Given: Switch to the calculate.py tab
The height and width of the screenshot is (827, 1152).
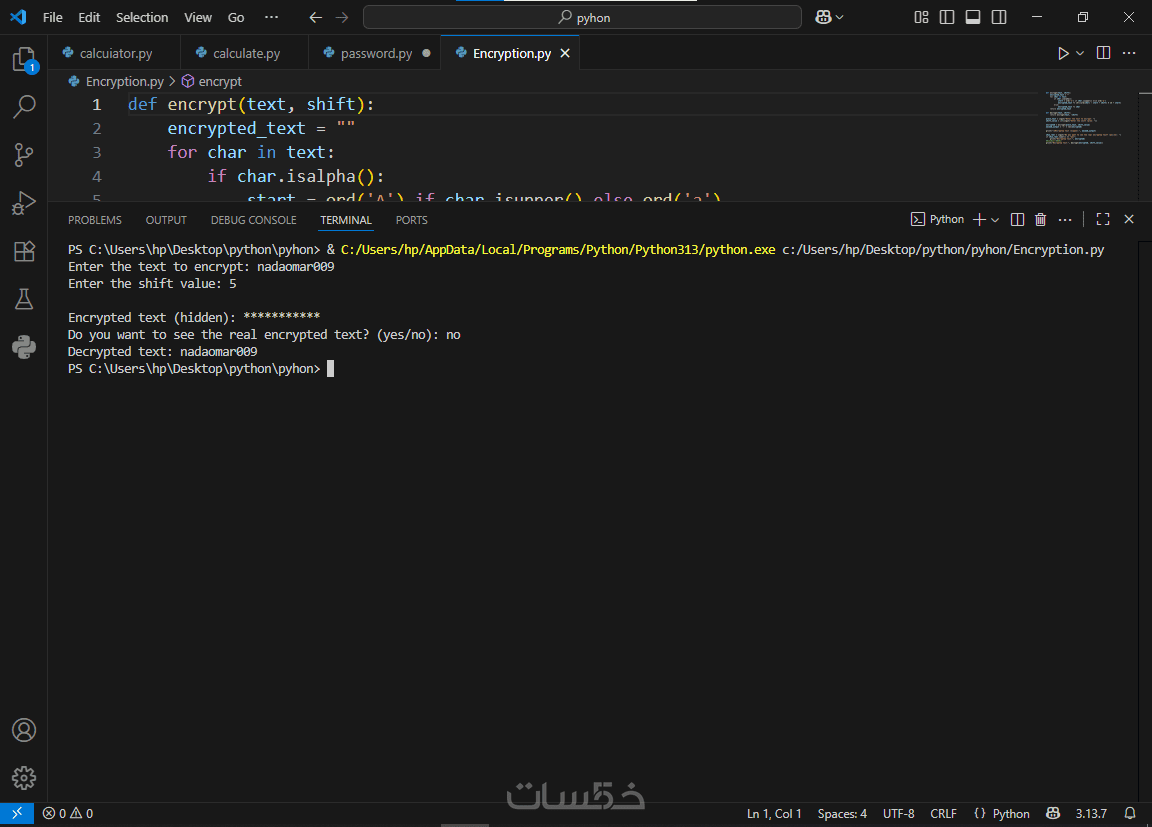Looking at the screenshot, I should [246, 53].
